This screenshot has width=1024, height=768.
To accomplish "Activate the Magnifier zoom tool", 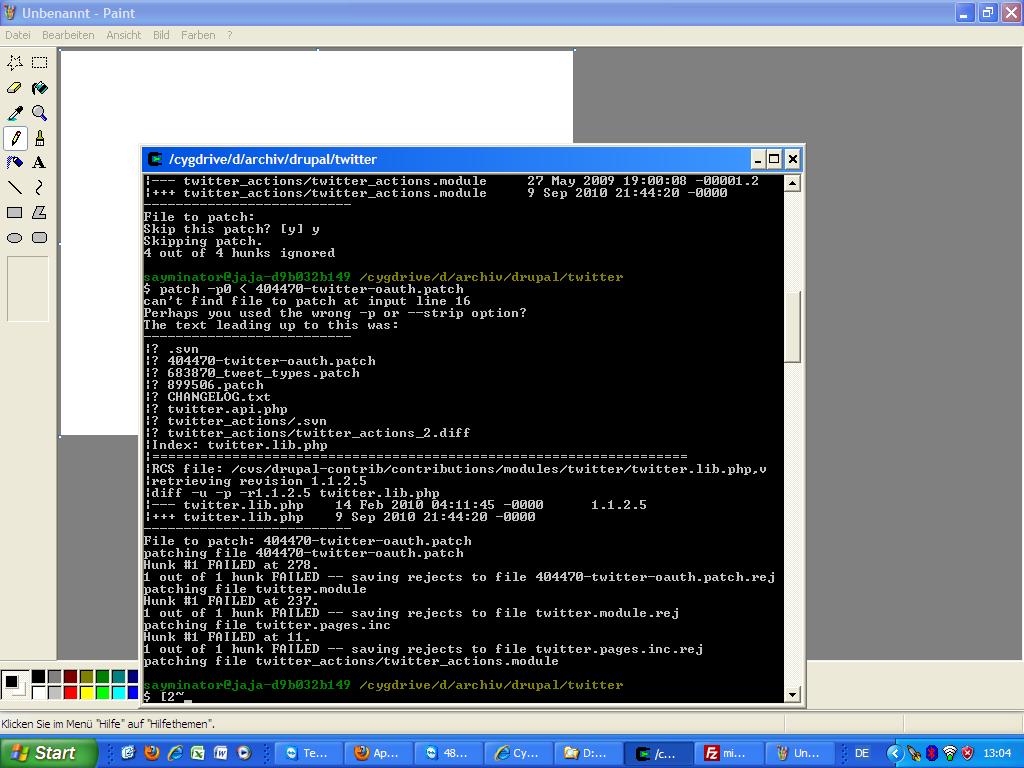I will coord(39,113).
